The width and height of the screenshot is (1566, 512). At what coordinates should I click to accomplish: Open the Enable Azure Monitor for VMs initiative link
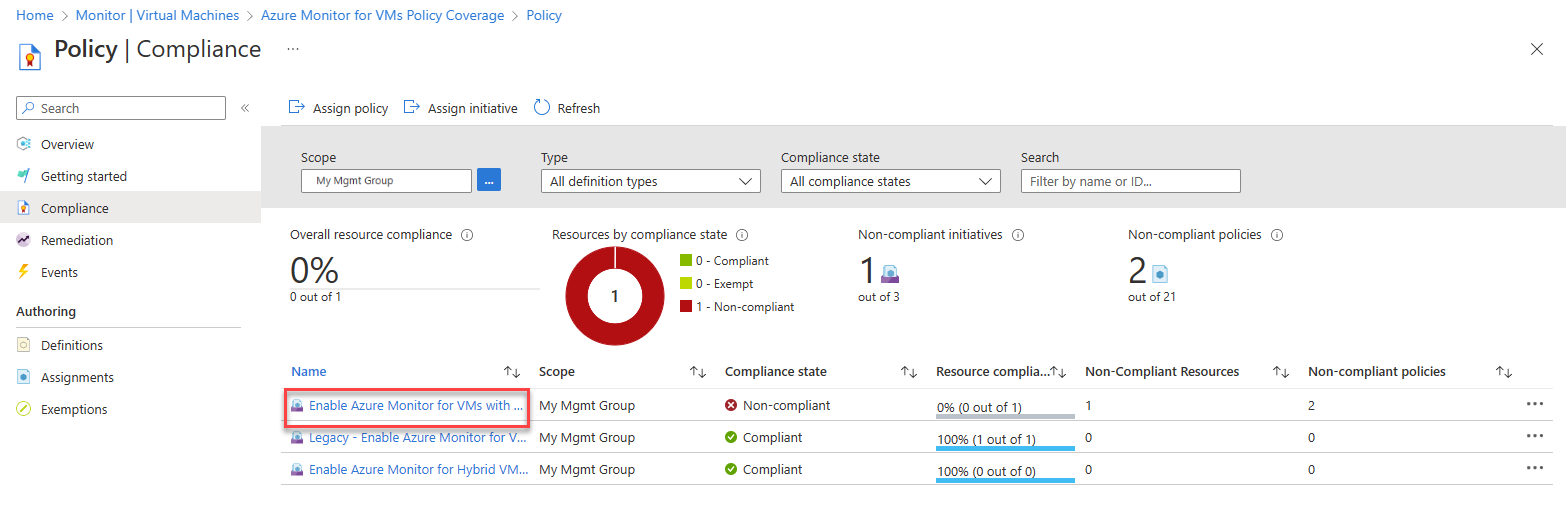click(x=416, y=406)
